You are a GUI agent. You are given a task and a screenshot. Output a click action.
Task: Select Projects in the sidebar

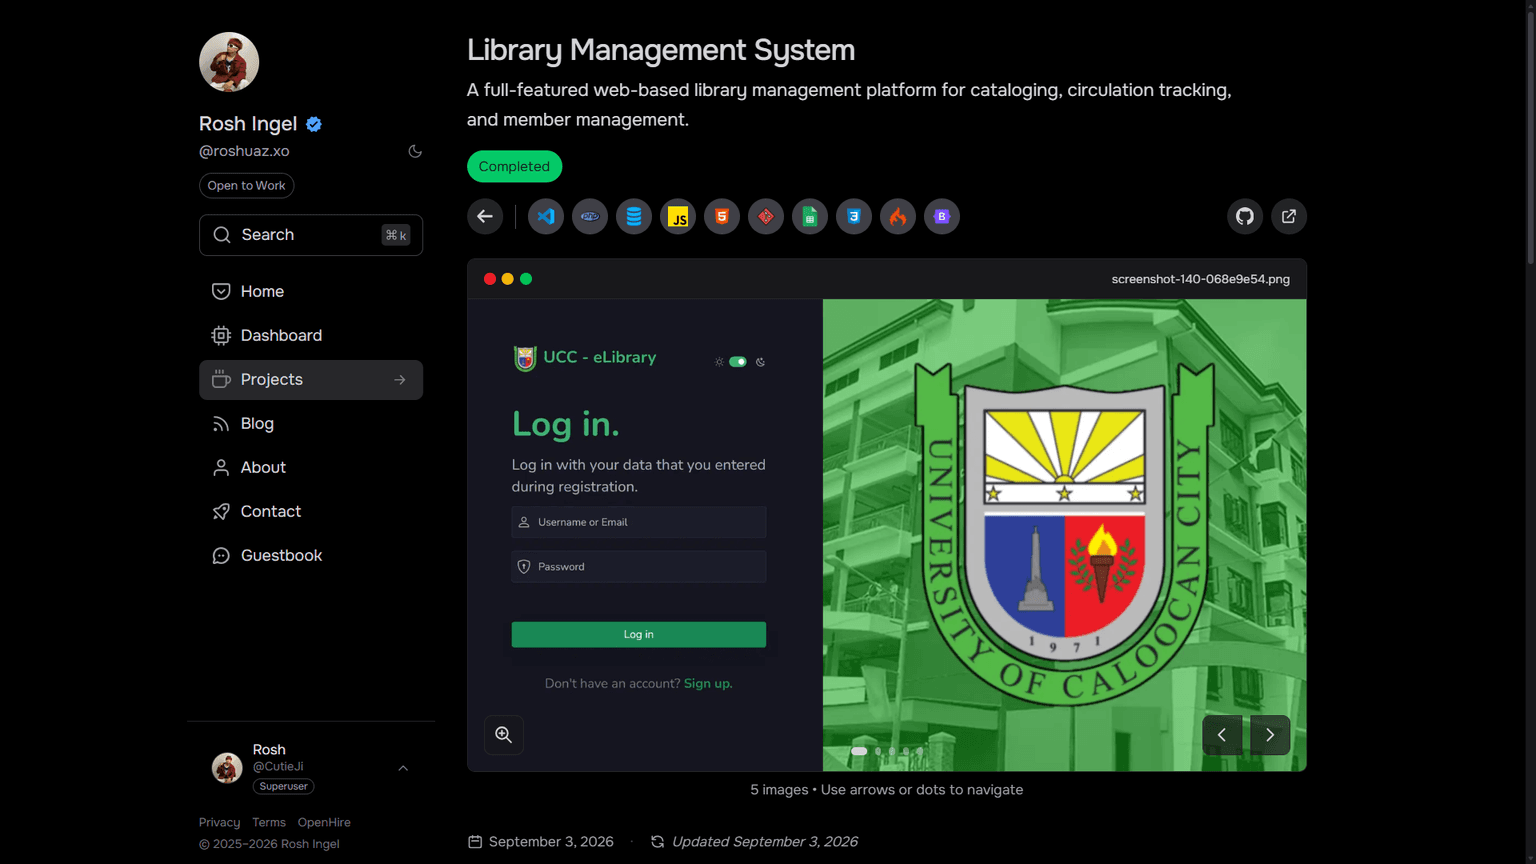tap(311, 380)
